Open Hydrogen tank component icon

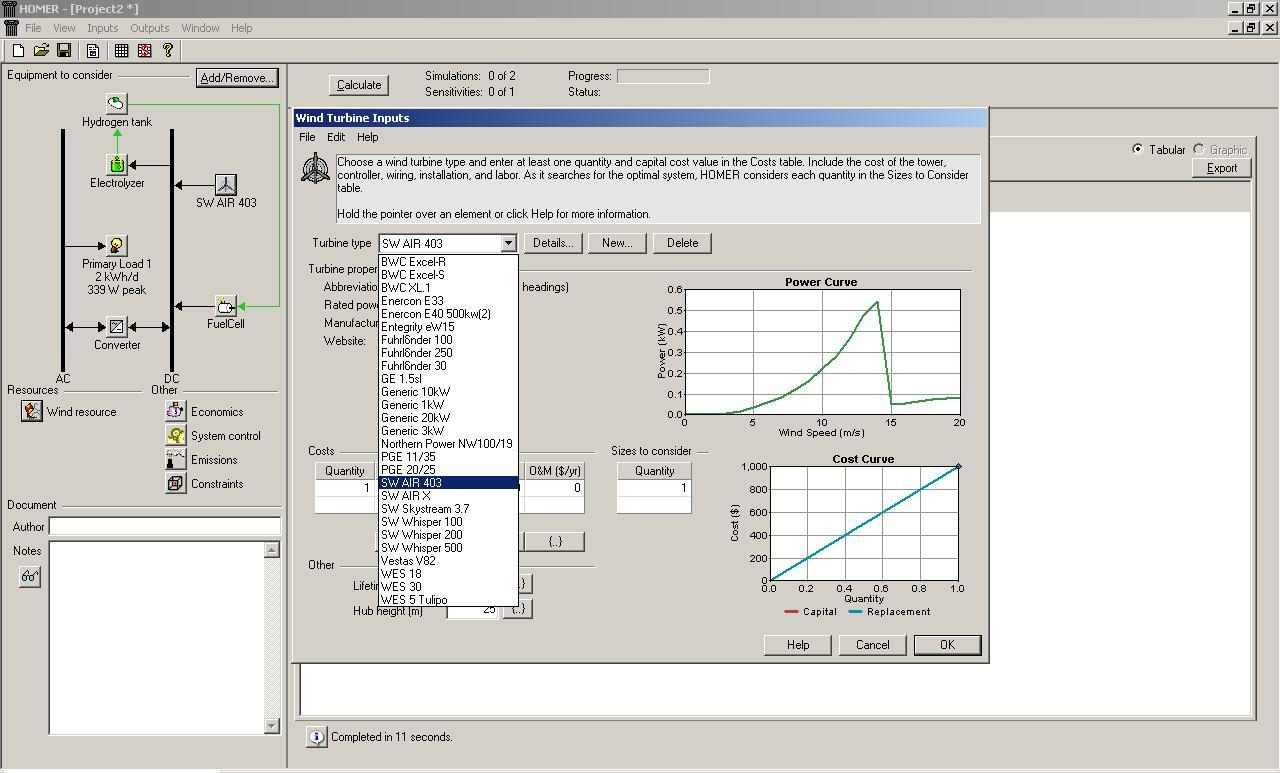pos(116,103)
